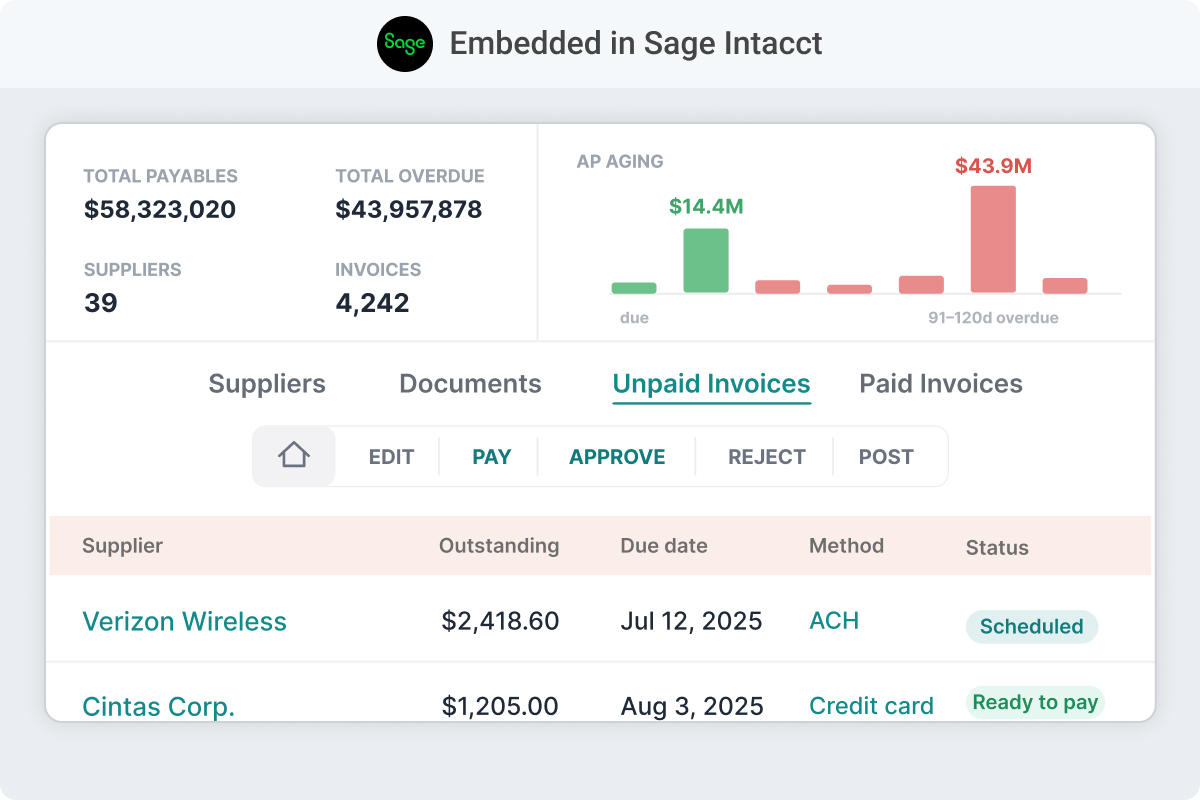Click the invoices count 4,242
The height and width of the screenshot is (800, 1200).
click(372, 303)
